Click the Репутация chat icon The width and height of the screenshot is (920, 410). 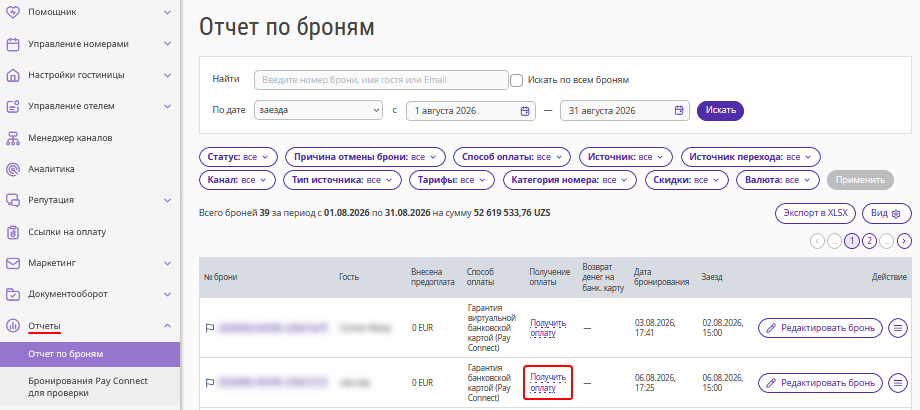(x=13, y=200)
